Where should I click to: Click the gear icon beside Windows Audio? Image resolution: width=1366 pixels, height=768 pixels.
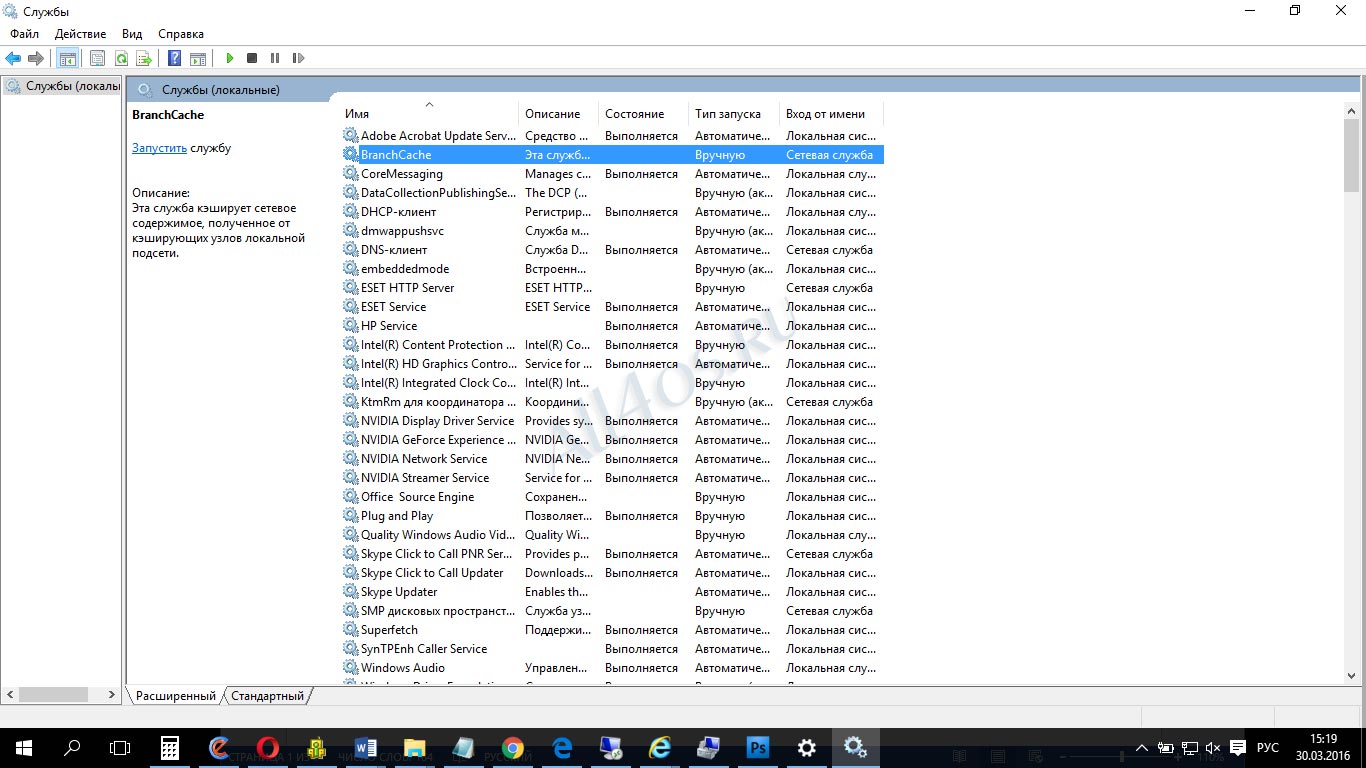[350, 667]
